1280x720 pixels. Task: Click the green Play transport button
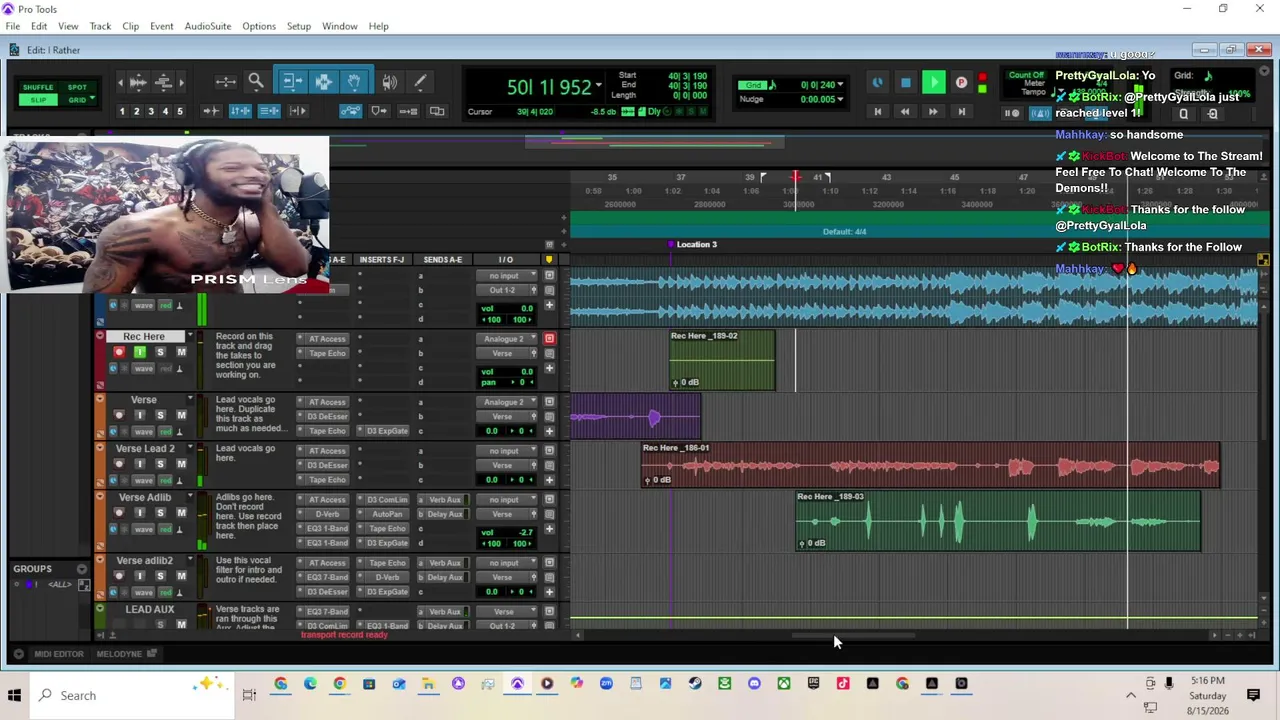click(x=933, y=83)
